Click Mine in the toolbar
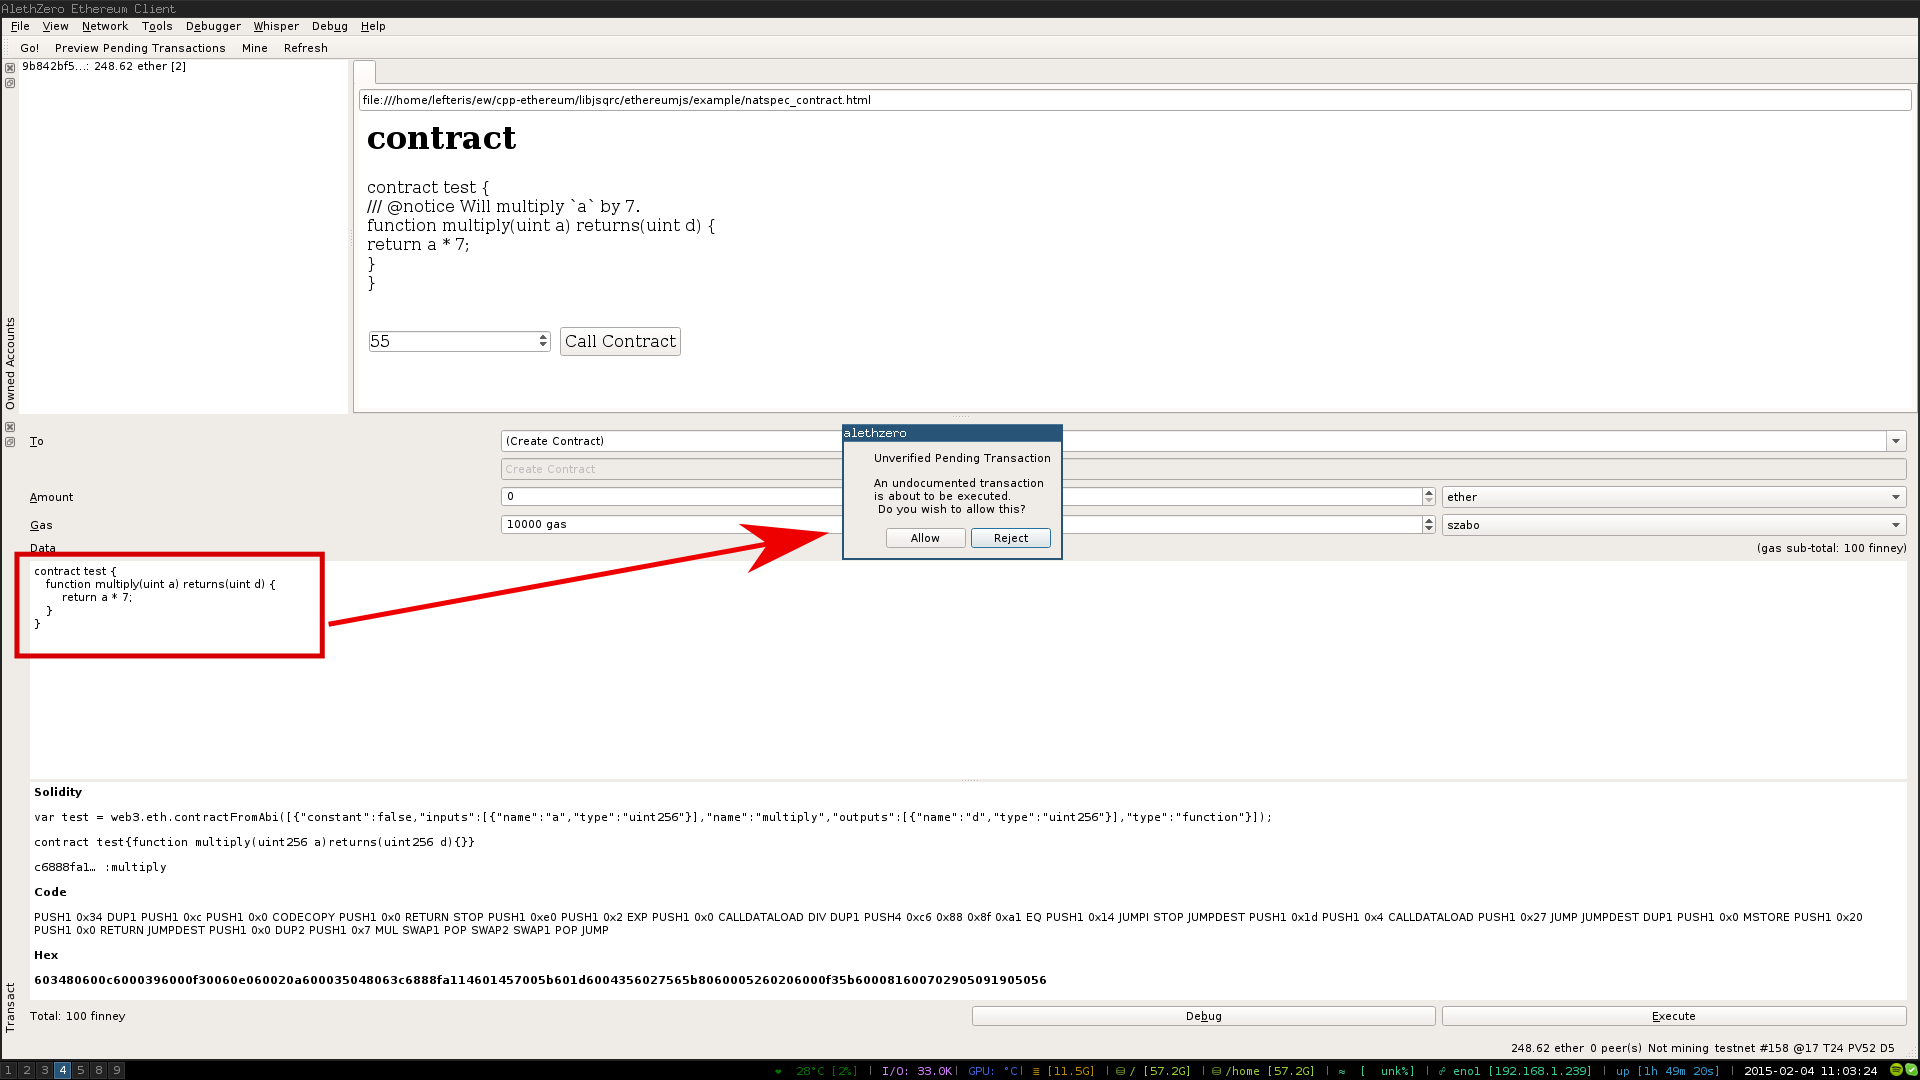The width and height of the screenshot is (1920, 1080). pyautogui.click(x=255, y=48)
